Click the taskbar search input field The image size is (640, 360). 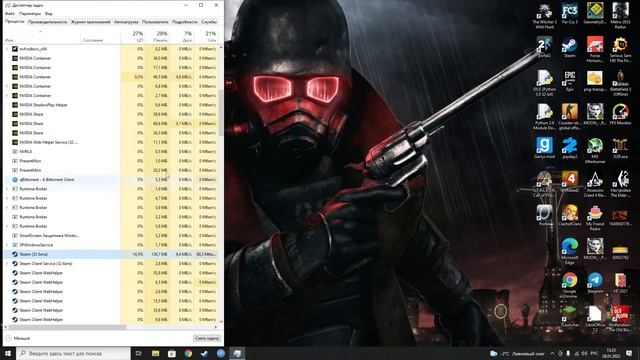pyautogui.click(x=73, y=353)
